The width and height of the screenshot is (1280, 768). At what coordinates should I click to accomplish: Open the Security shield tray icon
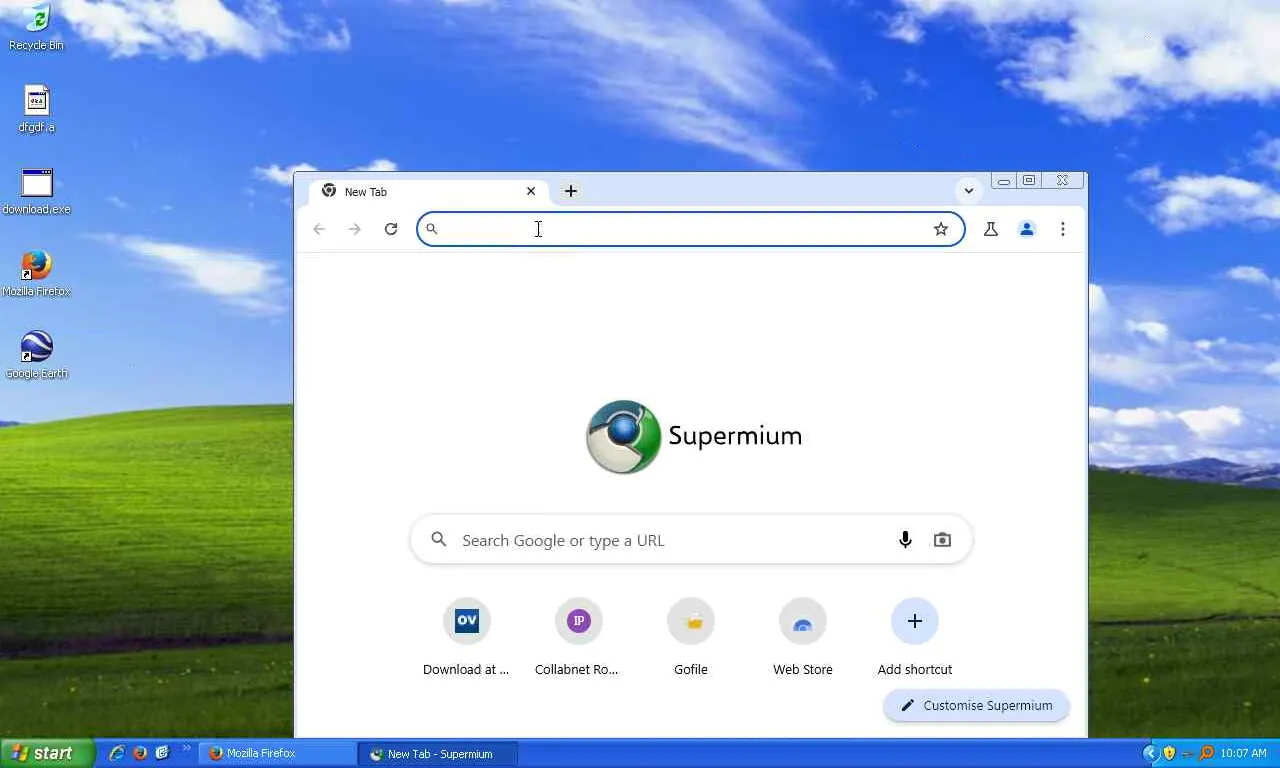tap(1169, 753)
